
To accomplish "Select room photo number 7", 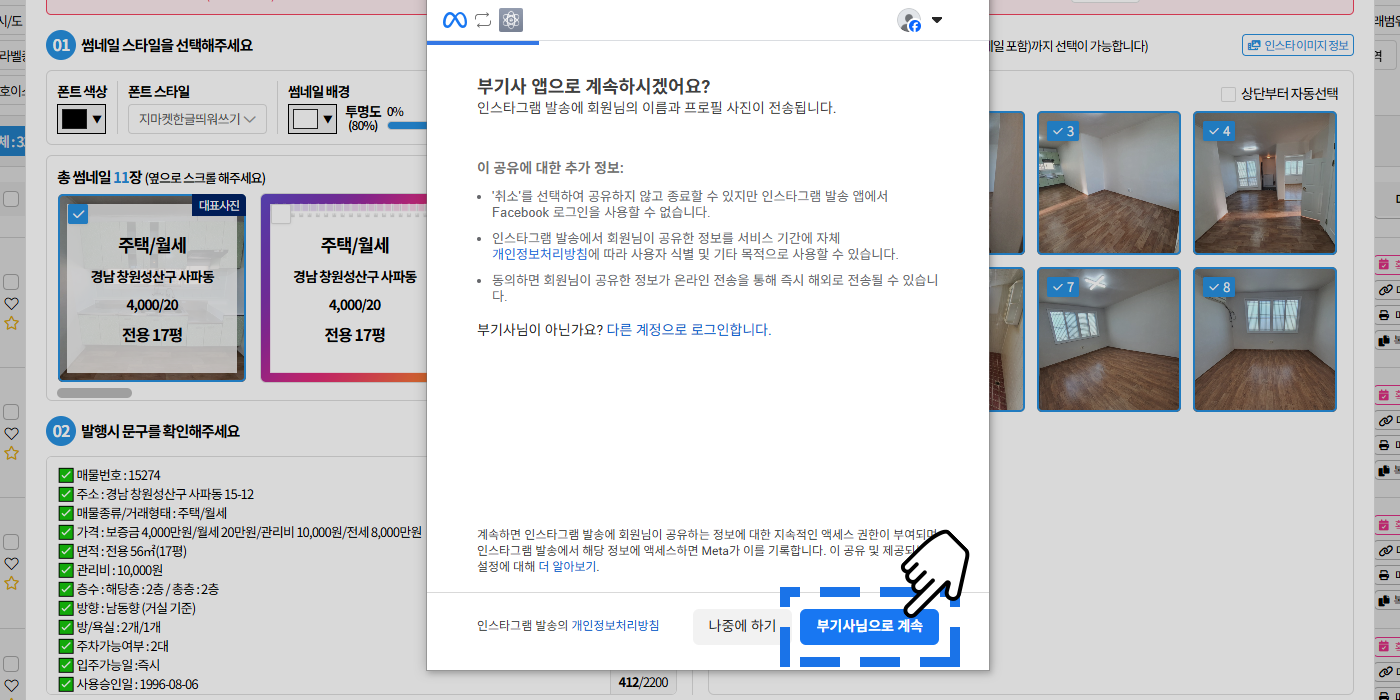I will (x=1109, y=339).
